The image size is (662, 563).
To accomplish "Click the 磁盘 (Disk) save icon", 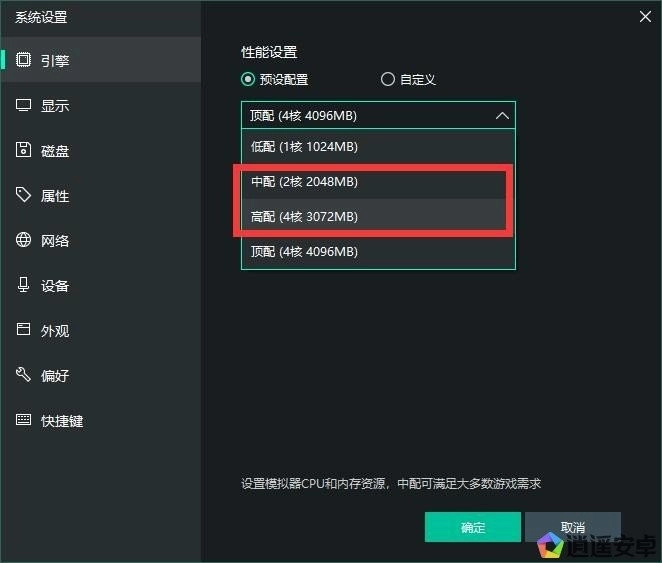I will click(23, 151).
